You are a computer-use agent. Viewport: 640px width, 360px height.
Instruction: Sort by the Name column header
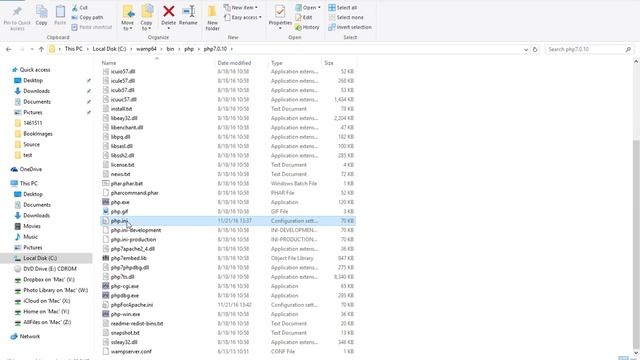pos(109,63)
